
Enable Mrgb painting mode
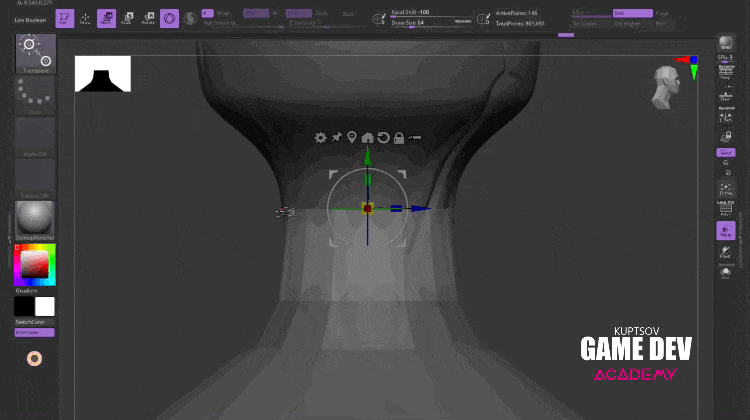click(223, 13)
